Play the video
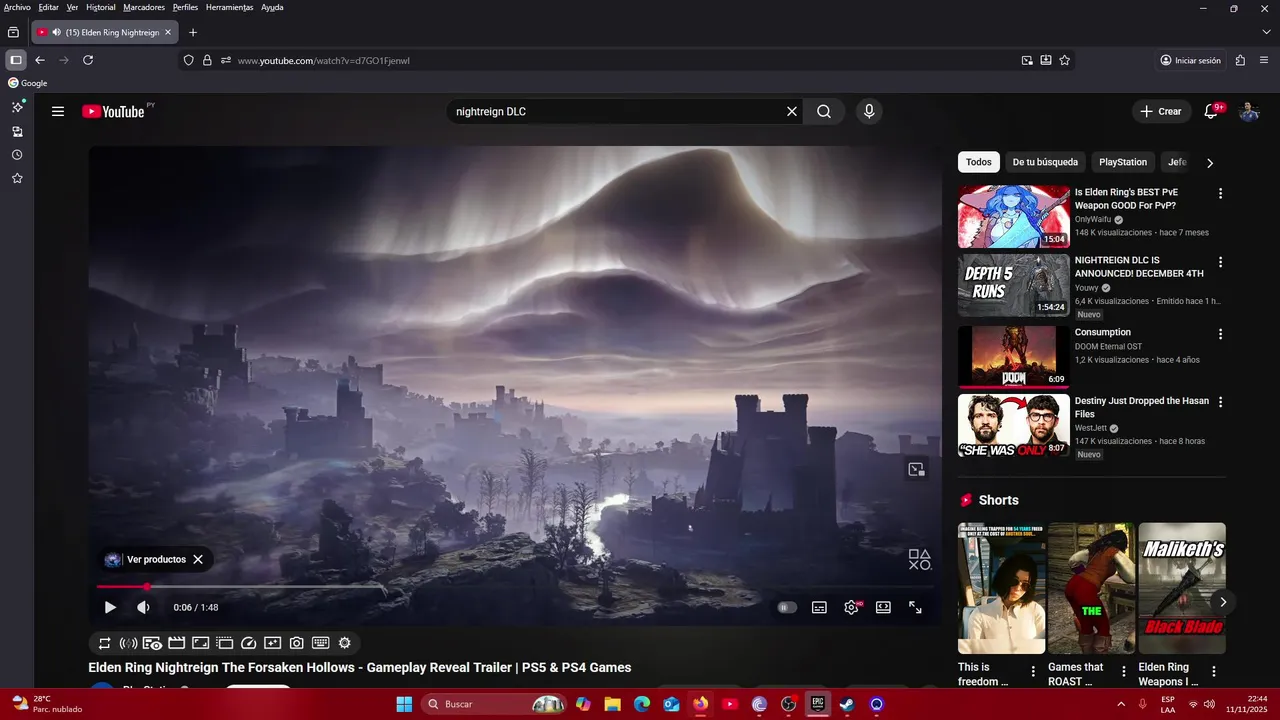 click(110, 607)
